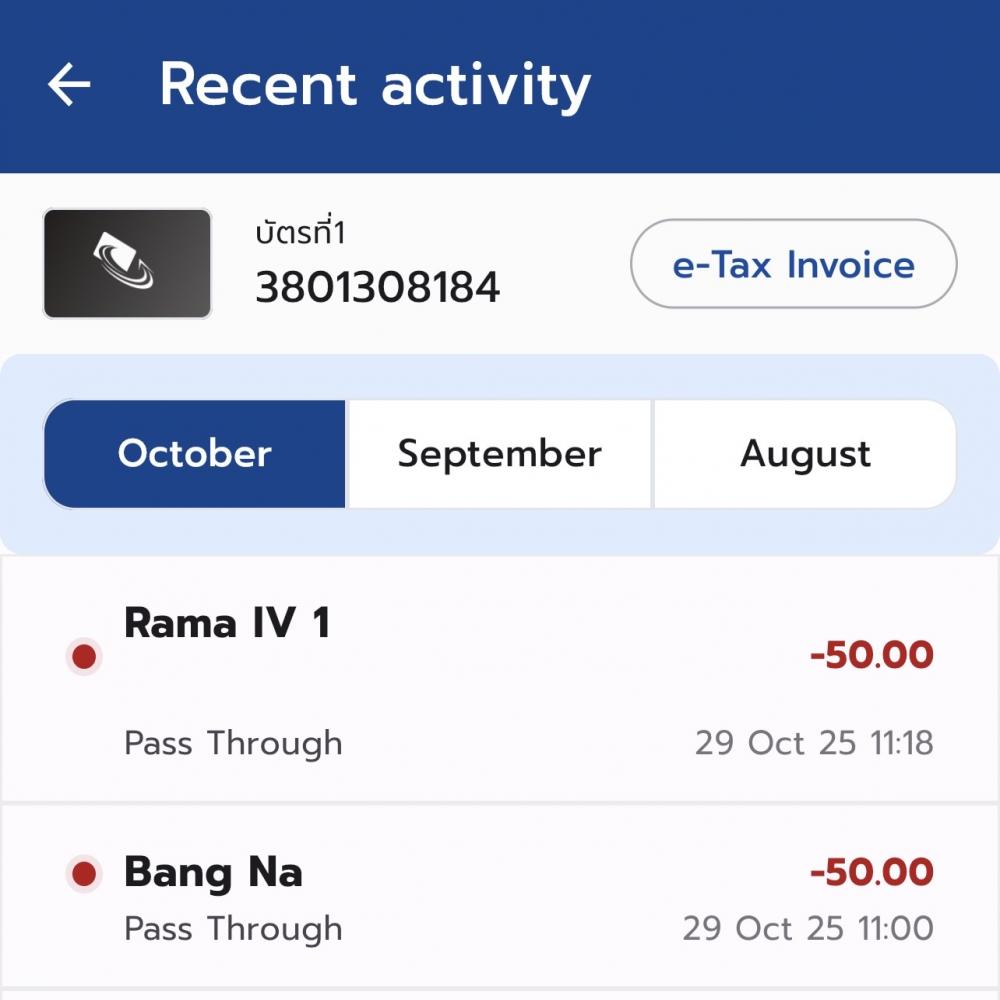The image size is (1000, 1000).
Task: Tap the black card logo thumbnail
Action: (127, 264)
